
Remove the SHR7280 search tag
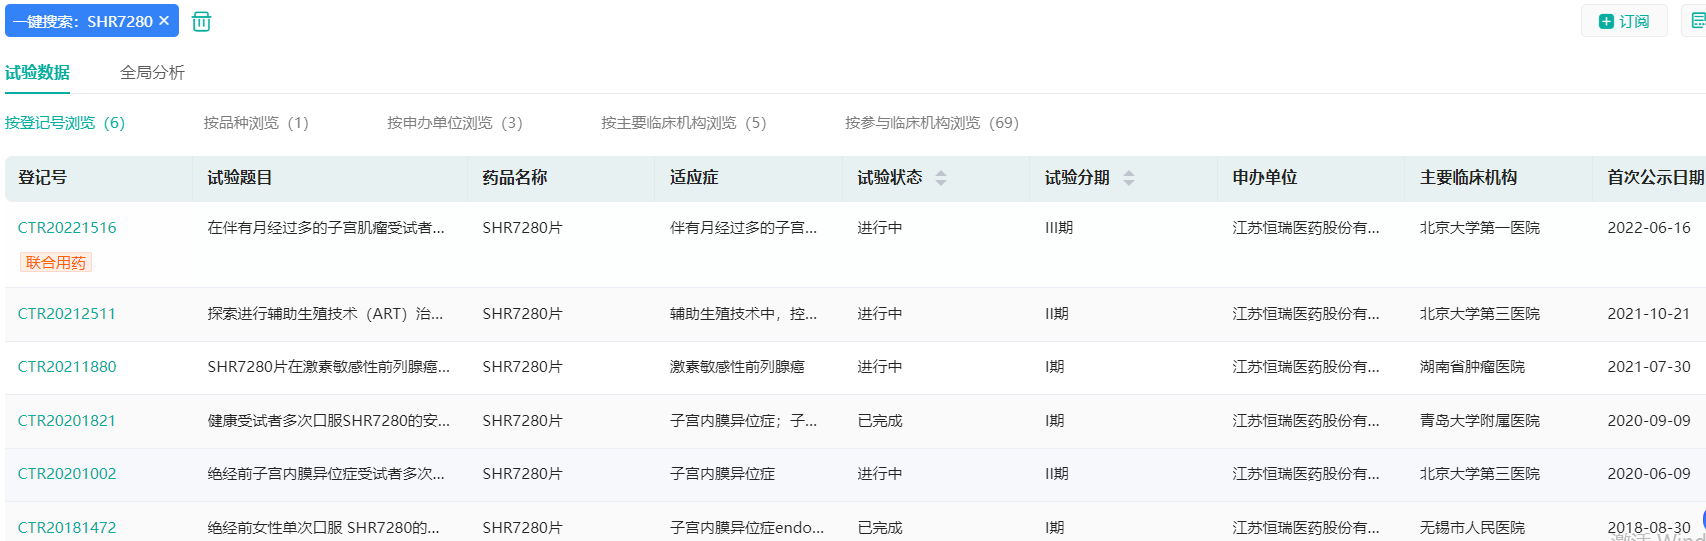(164, 21)
